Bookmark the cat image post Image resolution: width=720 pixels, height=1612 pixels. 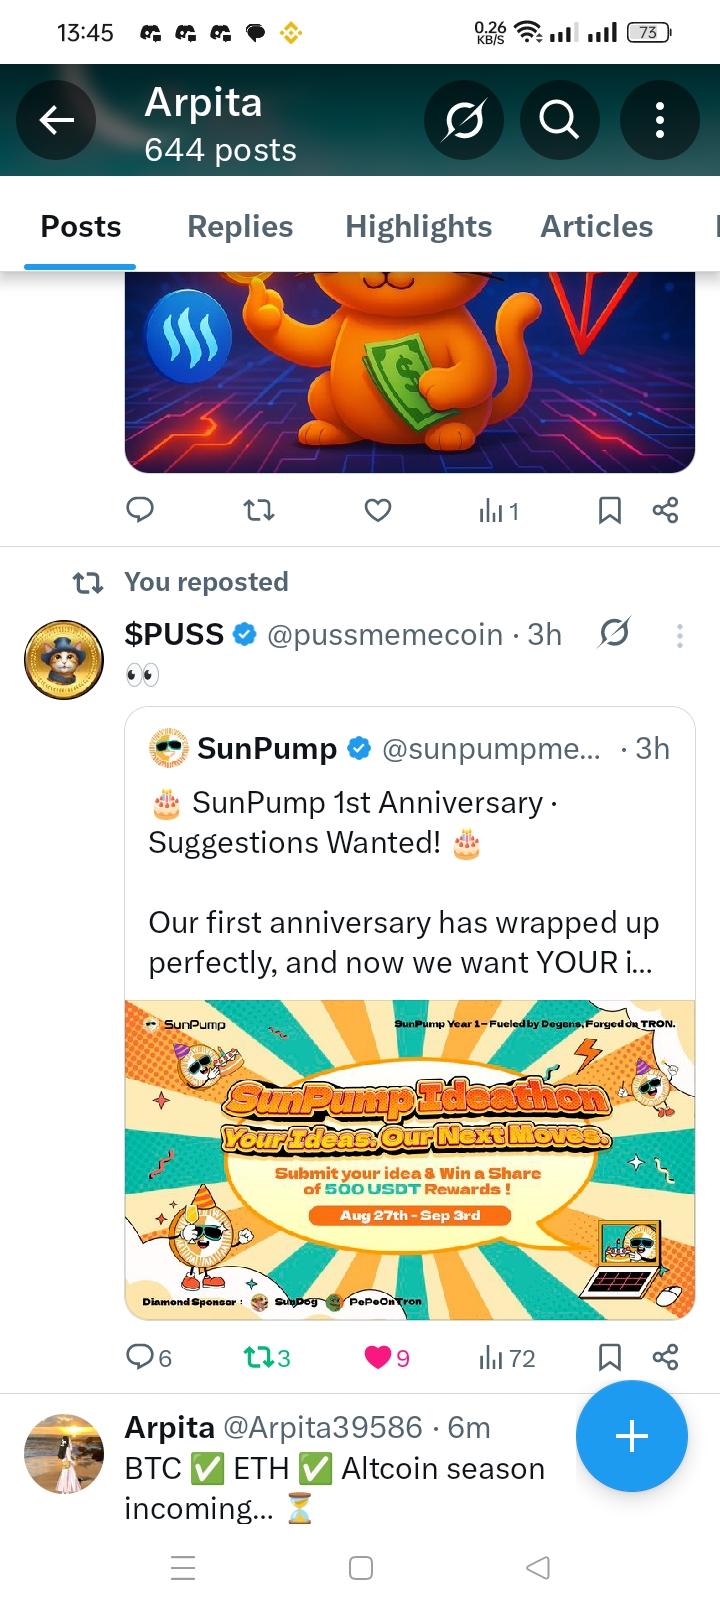609,511
